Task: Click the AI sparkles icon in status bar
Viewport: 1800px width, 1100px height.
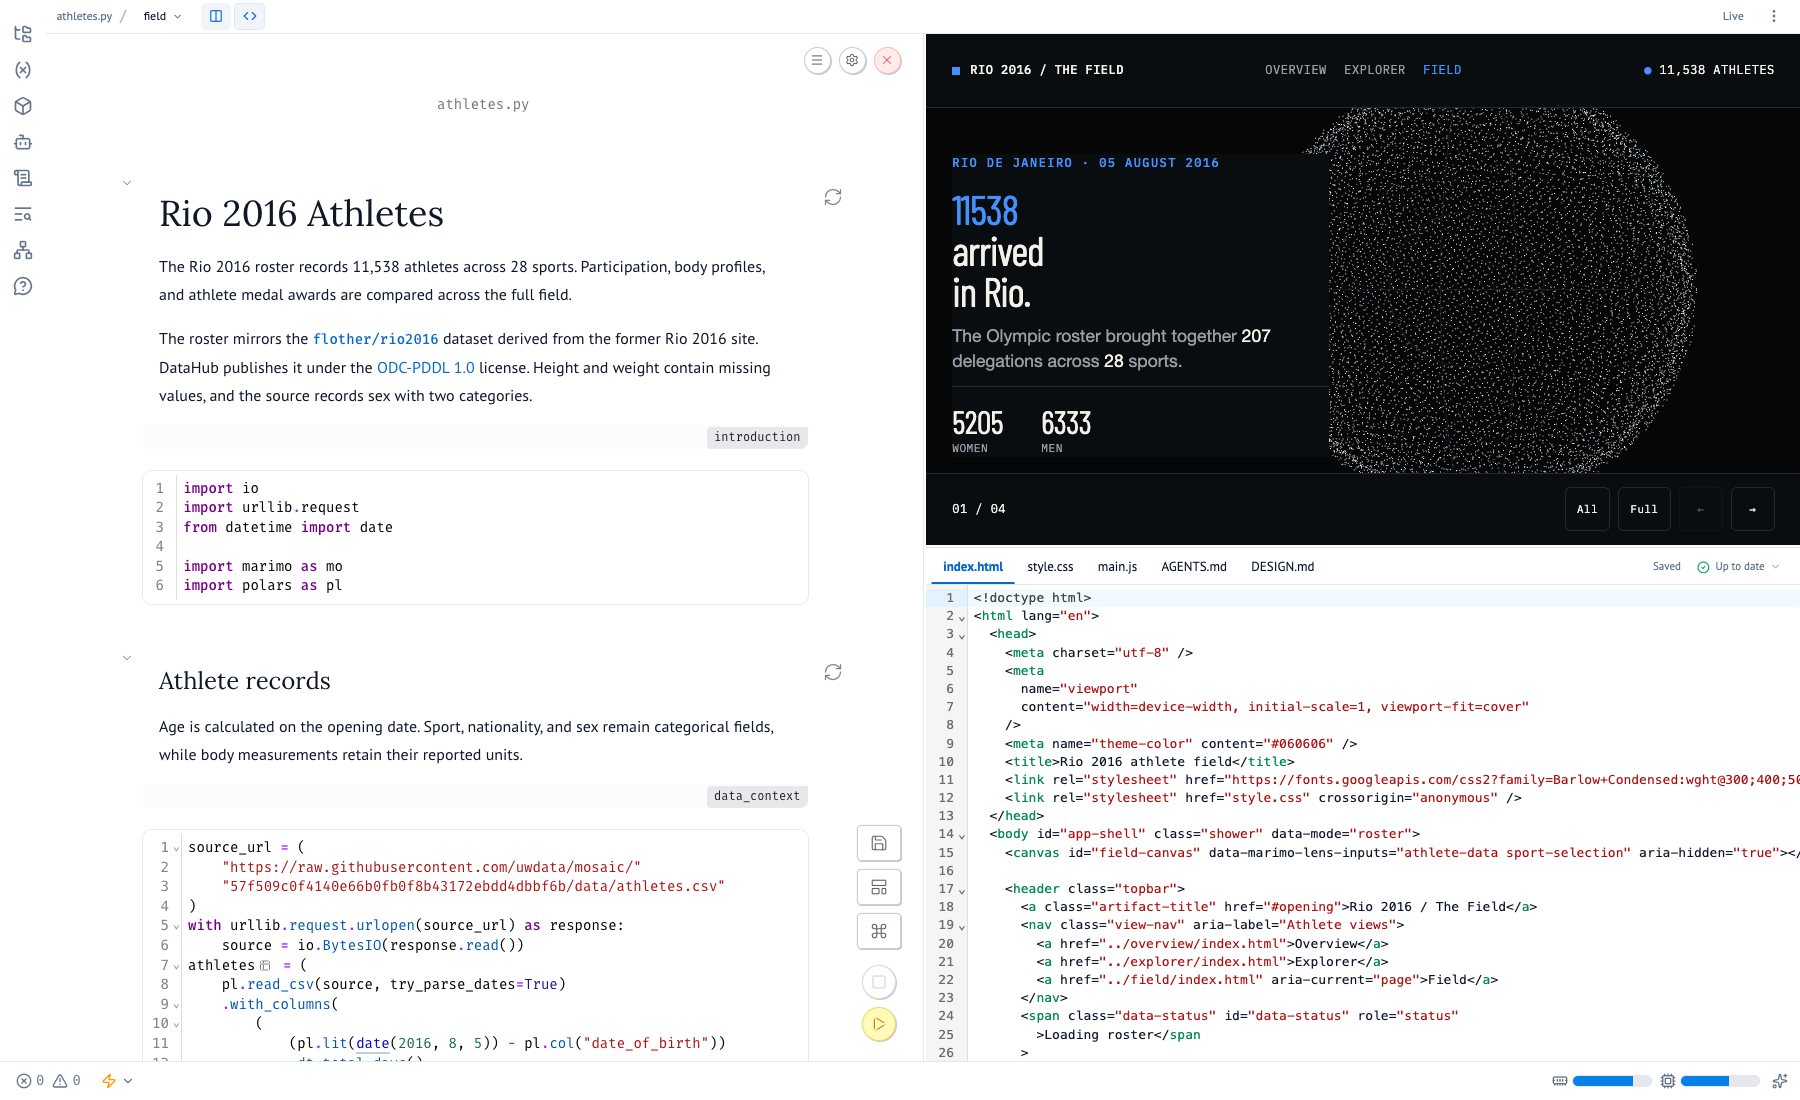Action: [1780, 1081]
